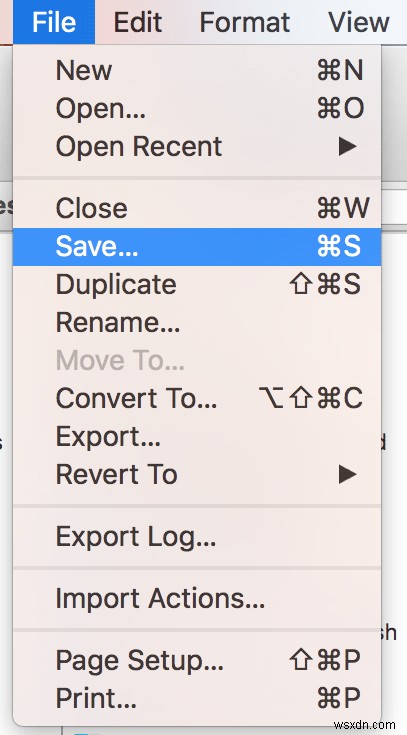Open the Edit menu
Screen dimensions: 407x735
coord(138,22)
